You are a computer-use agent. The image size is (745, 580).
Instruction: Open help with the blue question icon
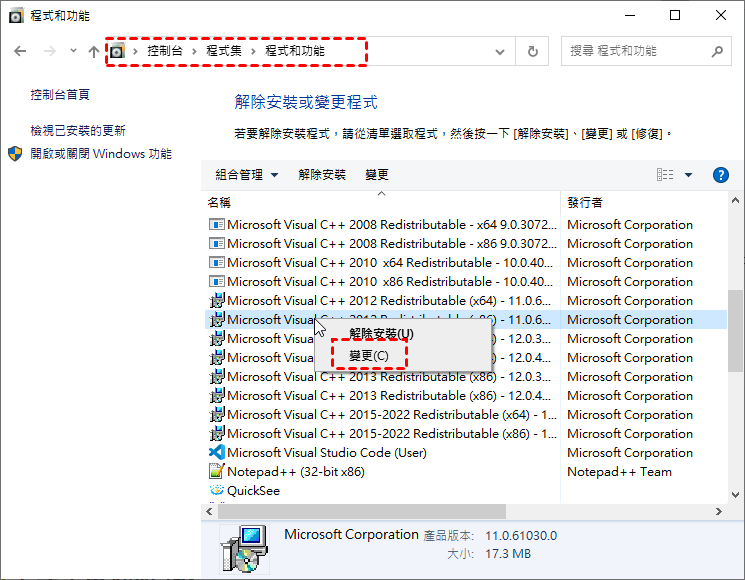721,175
